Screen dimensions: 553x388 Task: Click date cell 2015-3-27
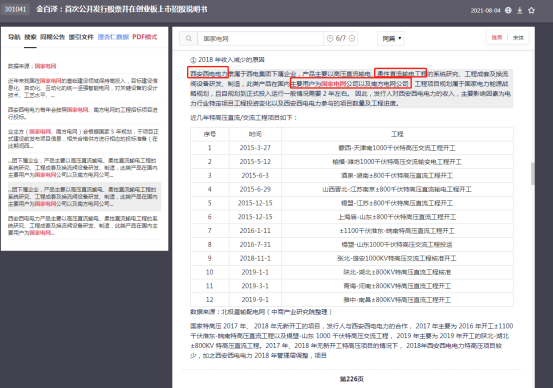coord(255,148)
